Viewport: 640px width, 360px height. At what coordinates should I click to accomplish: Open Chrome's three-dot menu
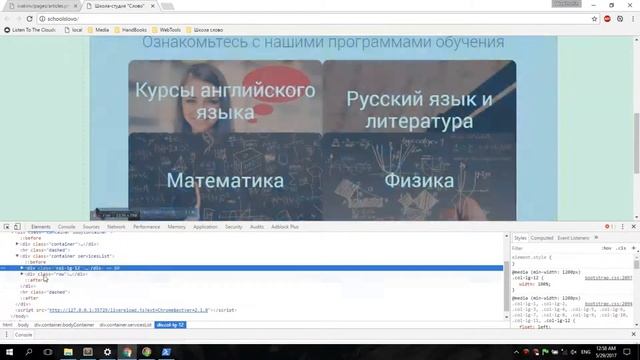click(x=633, y=19)
